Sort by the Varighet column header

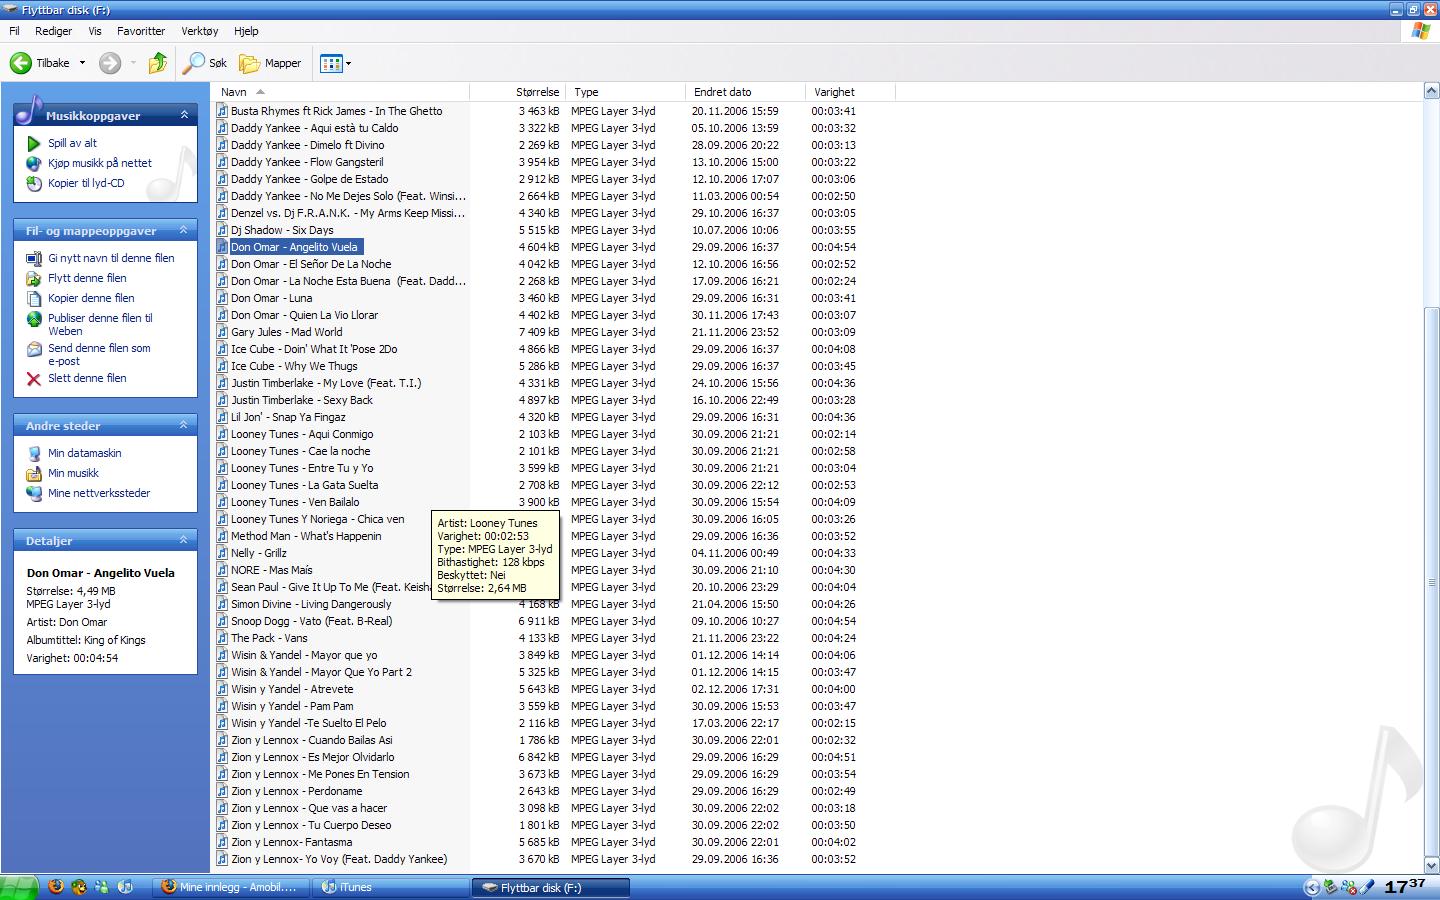pos(851,92)
